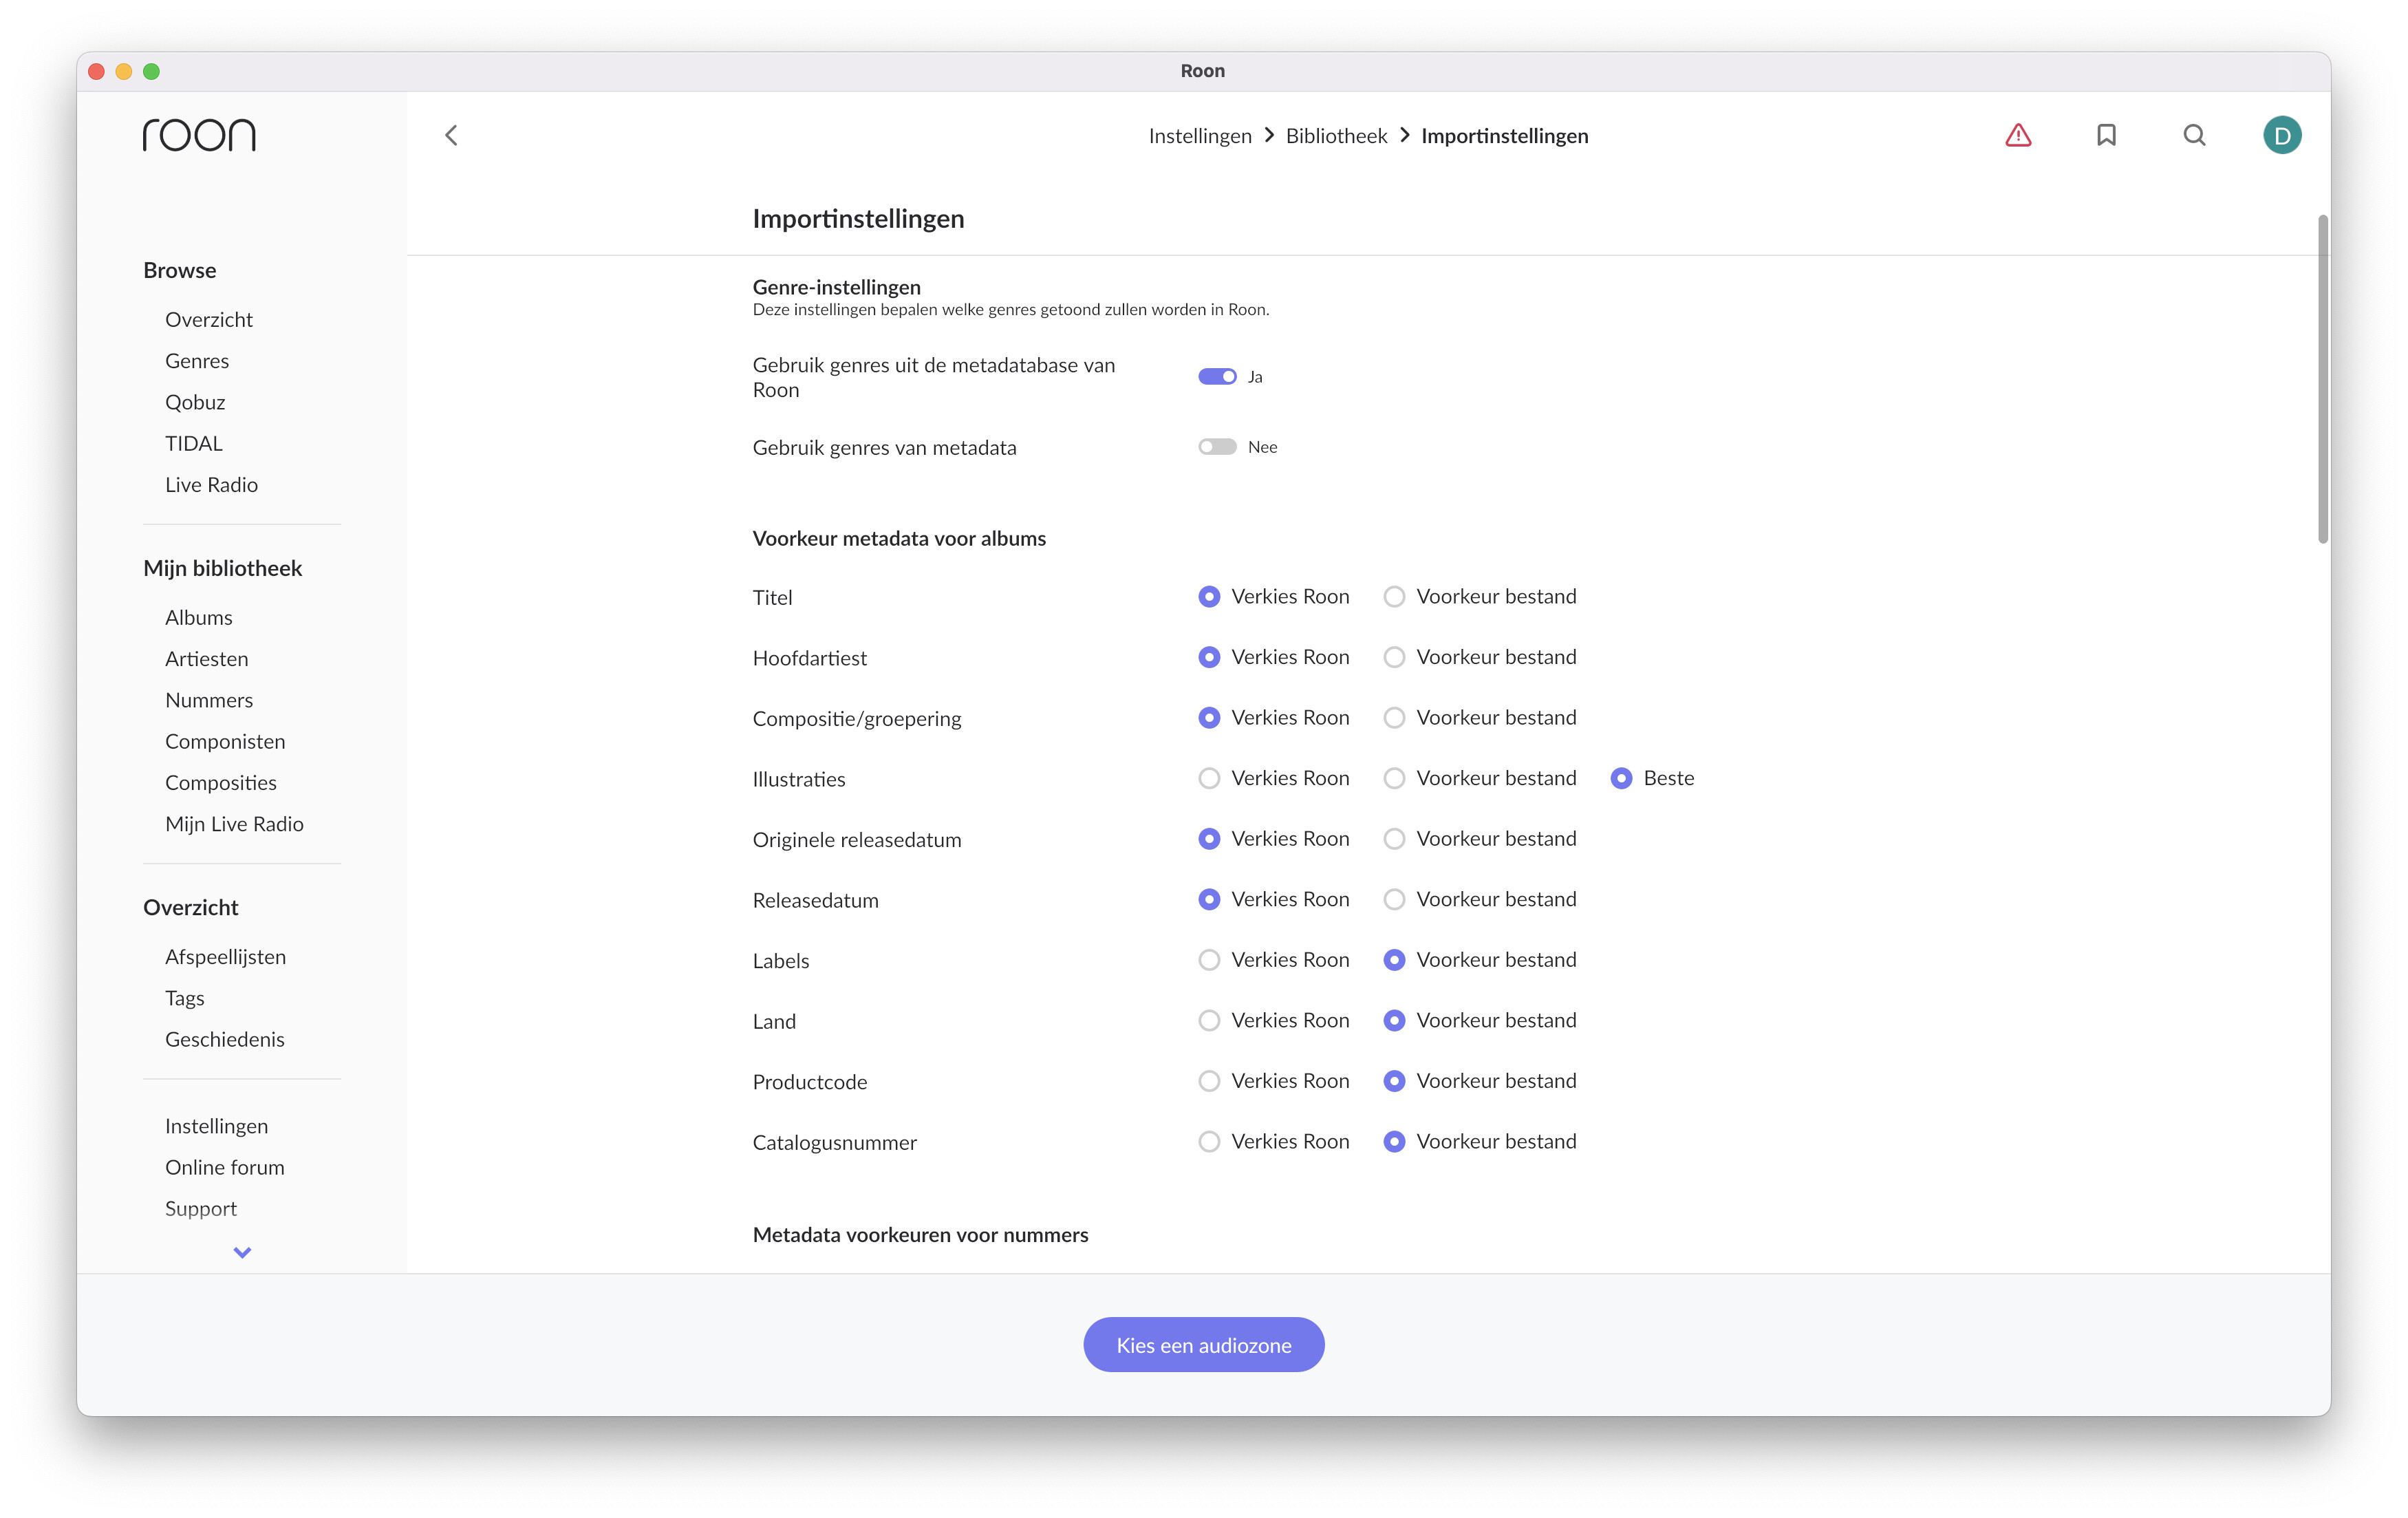
Task: Click the back arrow icon
Action: [x=451, y=135]
